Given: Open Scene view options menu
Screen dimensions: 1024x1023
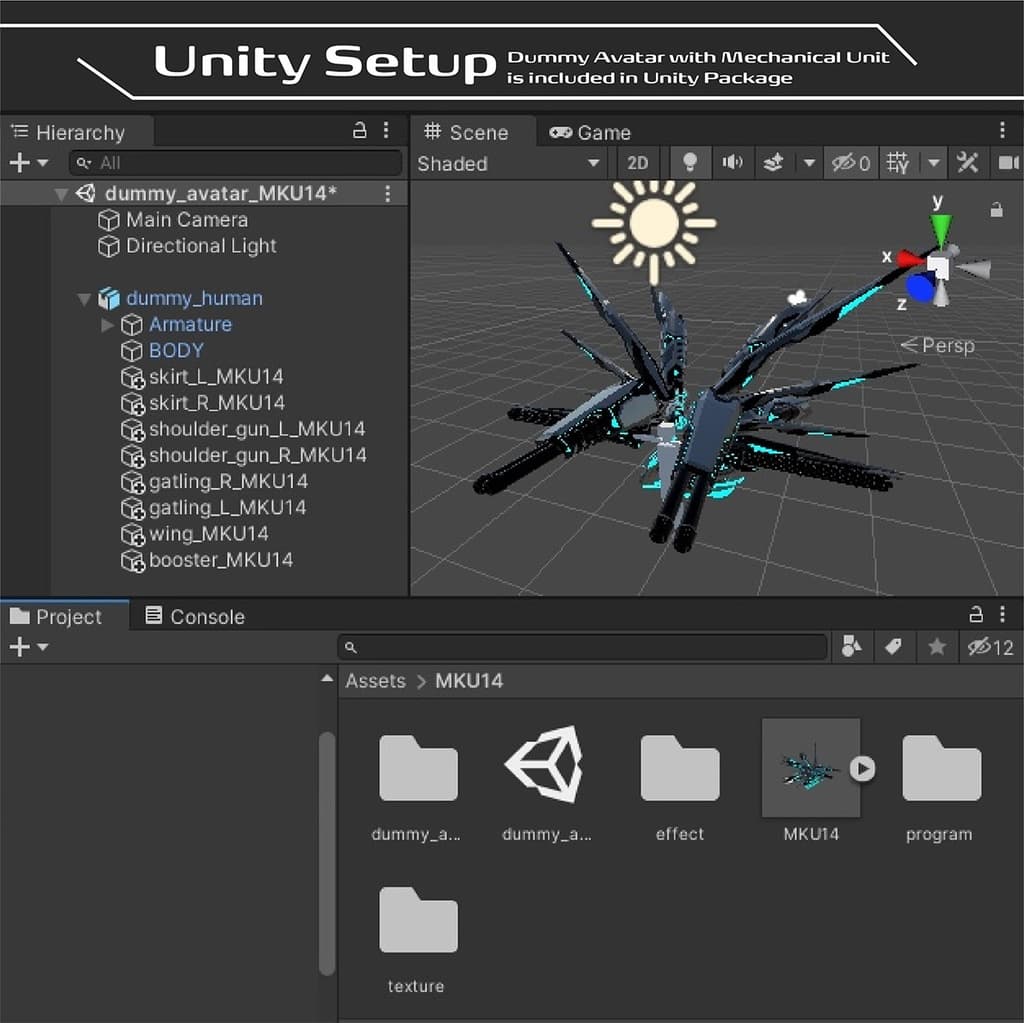Looking at the screenshot, I should [x=1002, y=130].
